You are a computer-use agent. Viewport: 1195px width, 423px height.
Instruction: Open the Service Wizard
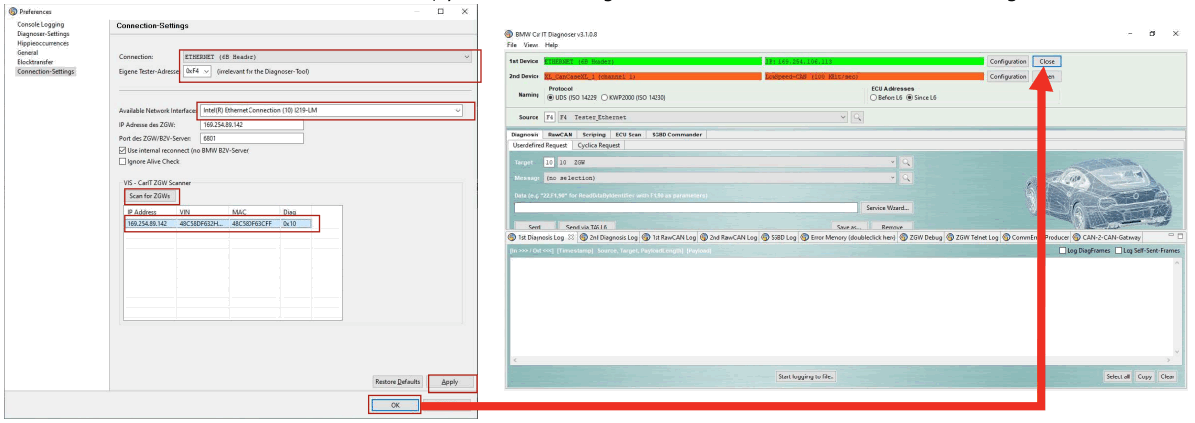[x=887, y=207]
